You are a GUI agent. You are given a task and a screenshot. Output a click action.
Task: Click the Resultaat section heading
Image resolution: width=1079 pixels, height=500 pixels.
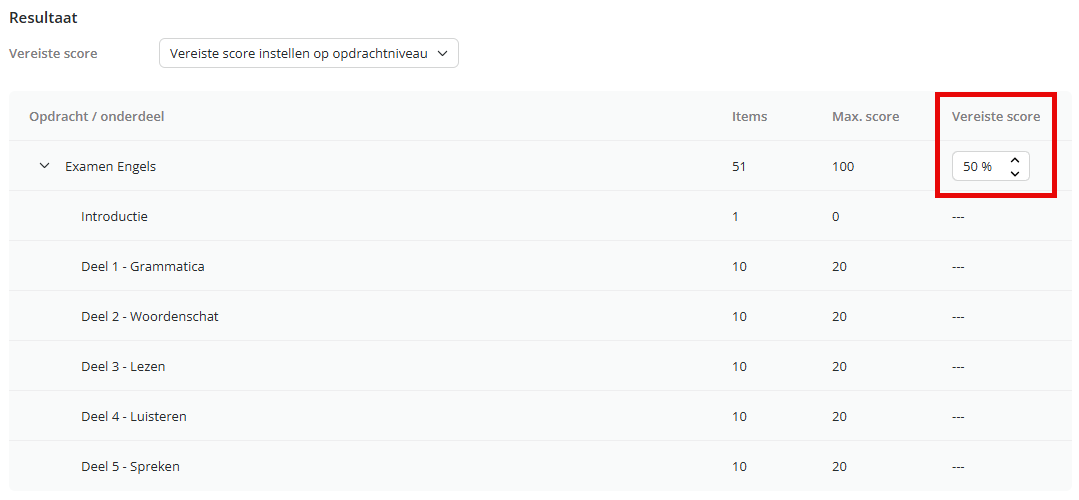43,18
